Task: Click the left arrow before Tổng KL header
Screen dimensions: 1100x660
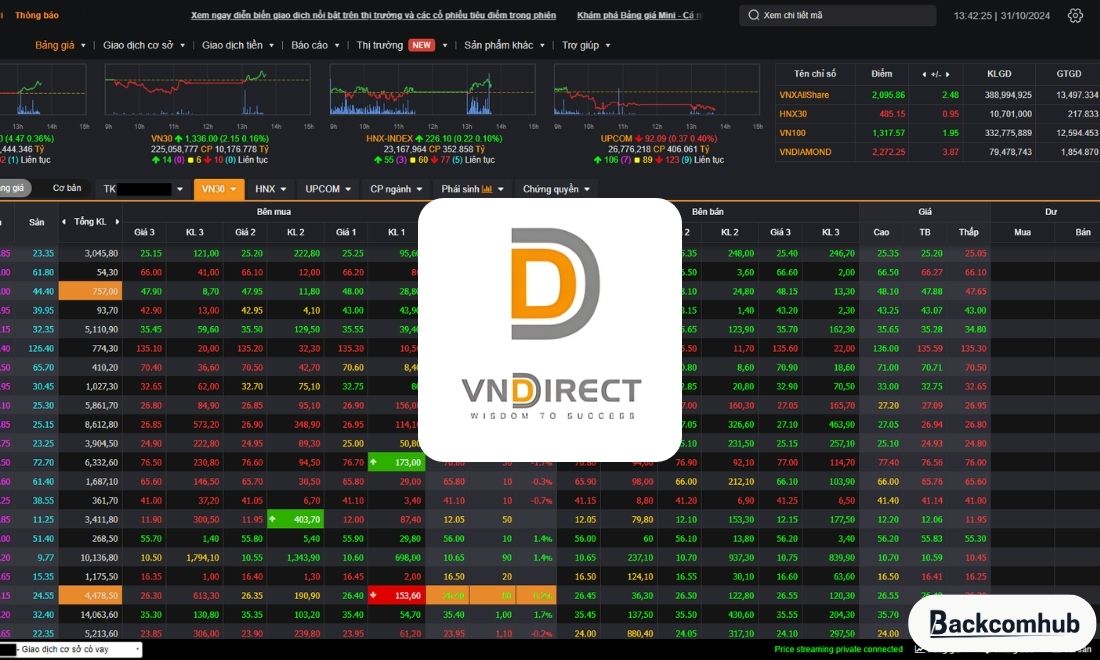Action: point(64,222)
